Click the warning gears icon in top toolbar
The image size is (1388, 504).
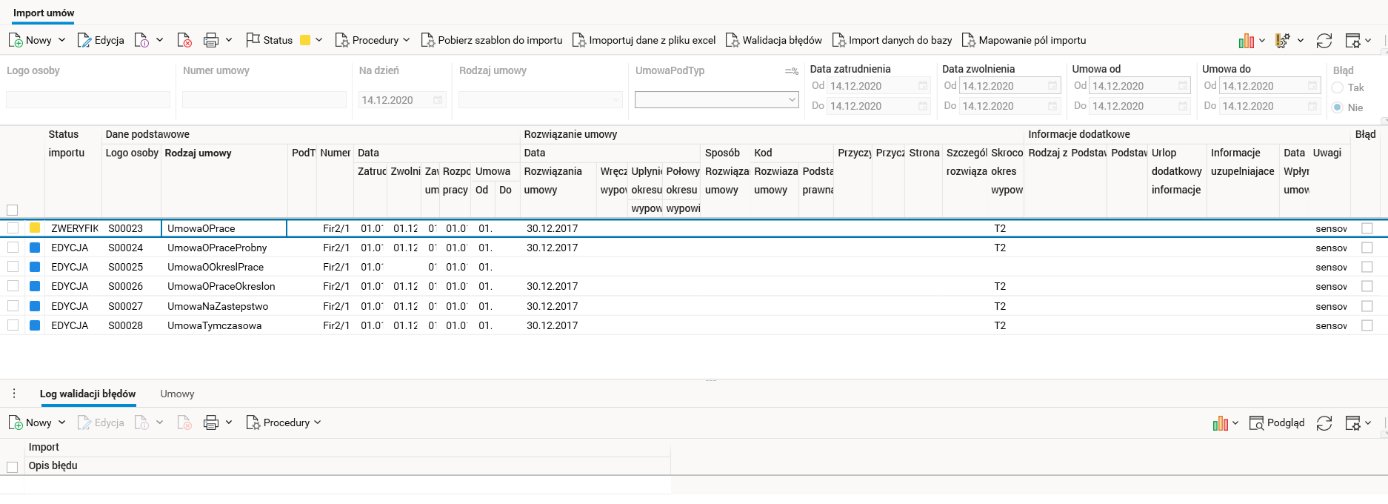click(1285, 40)
